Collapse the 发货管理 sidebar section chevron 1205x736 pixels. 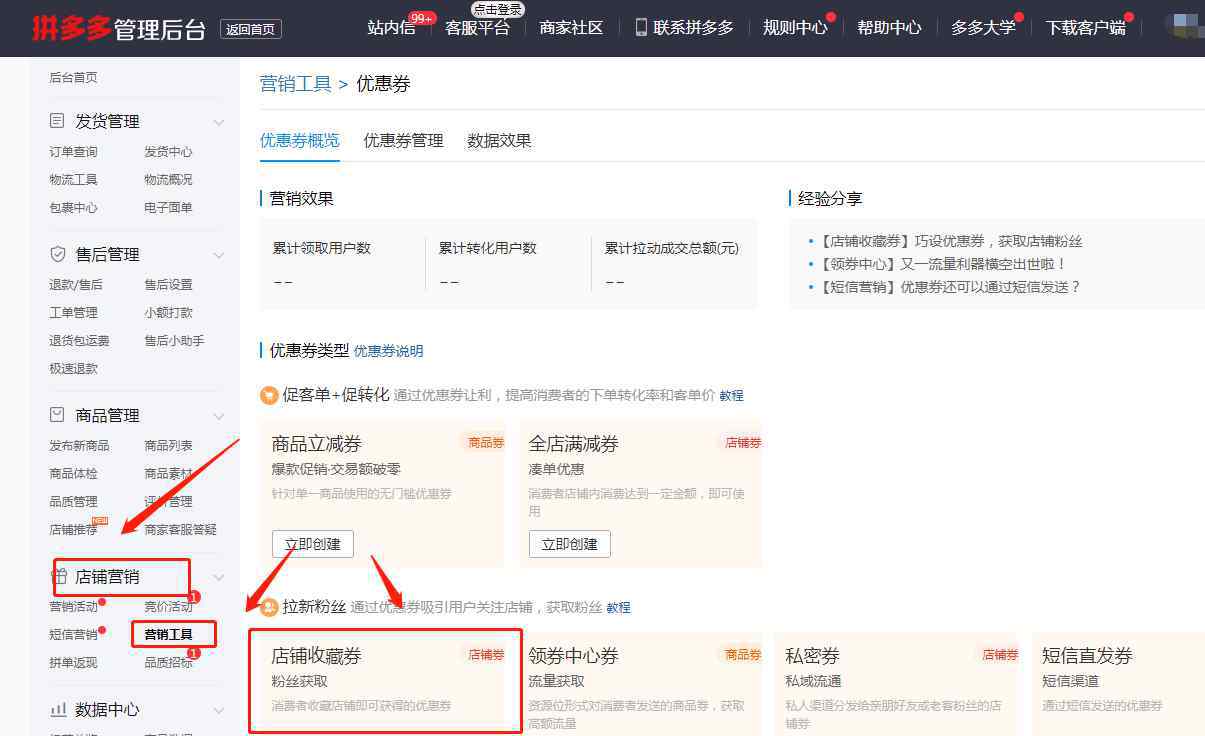click(x=219, y=122)
